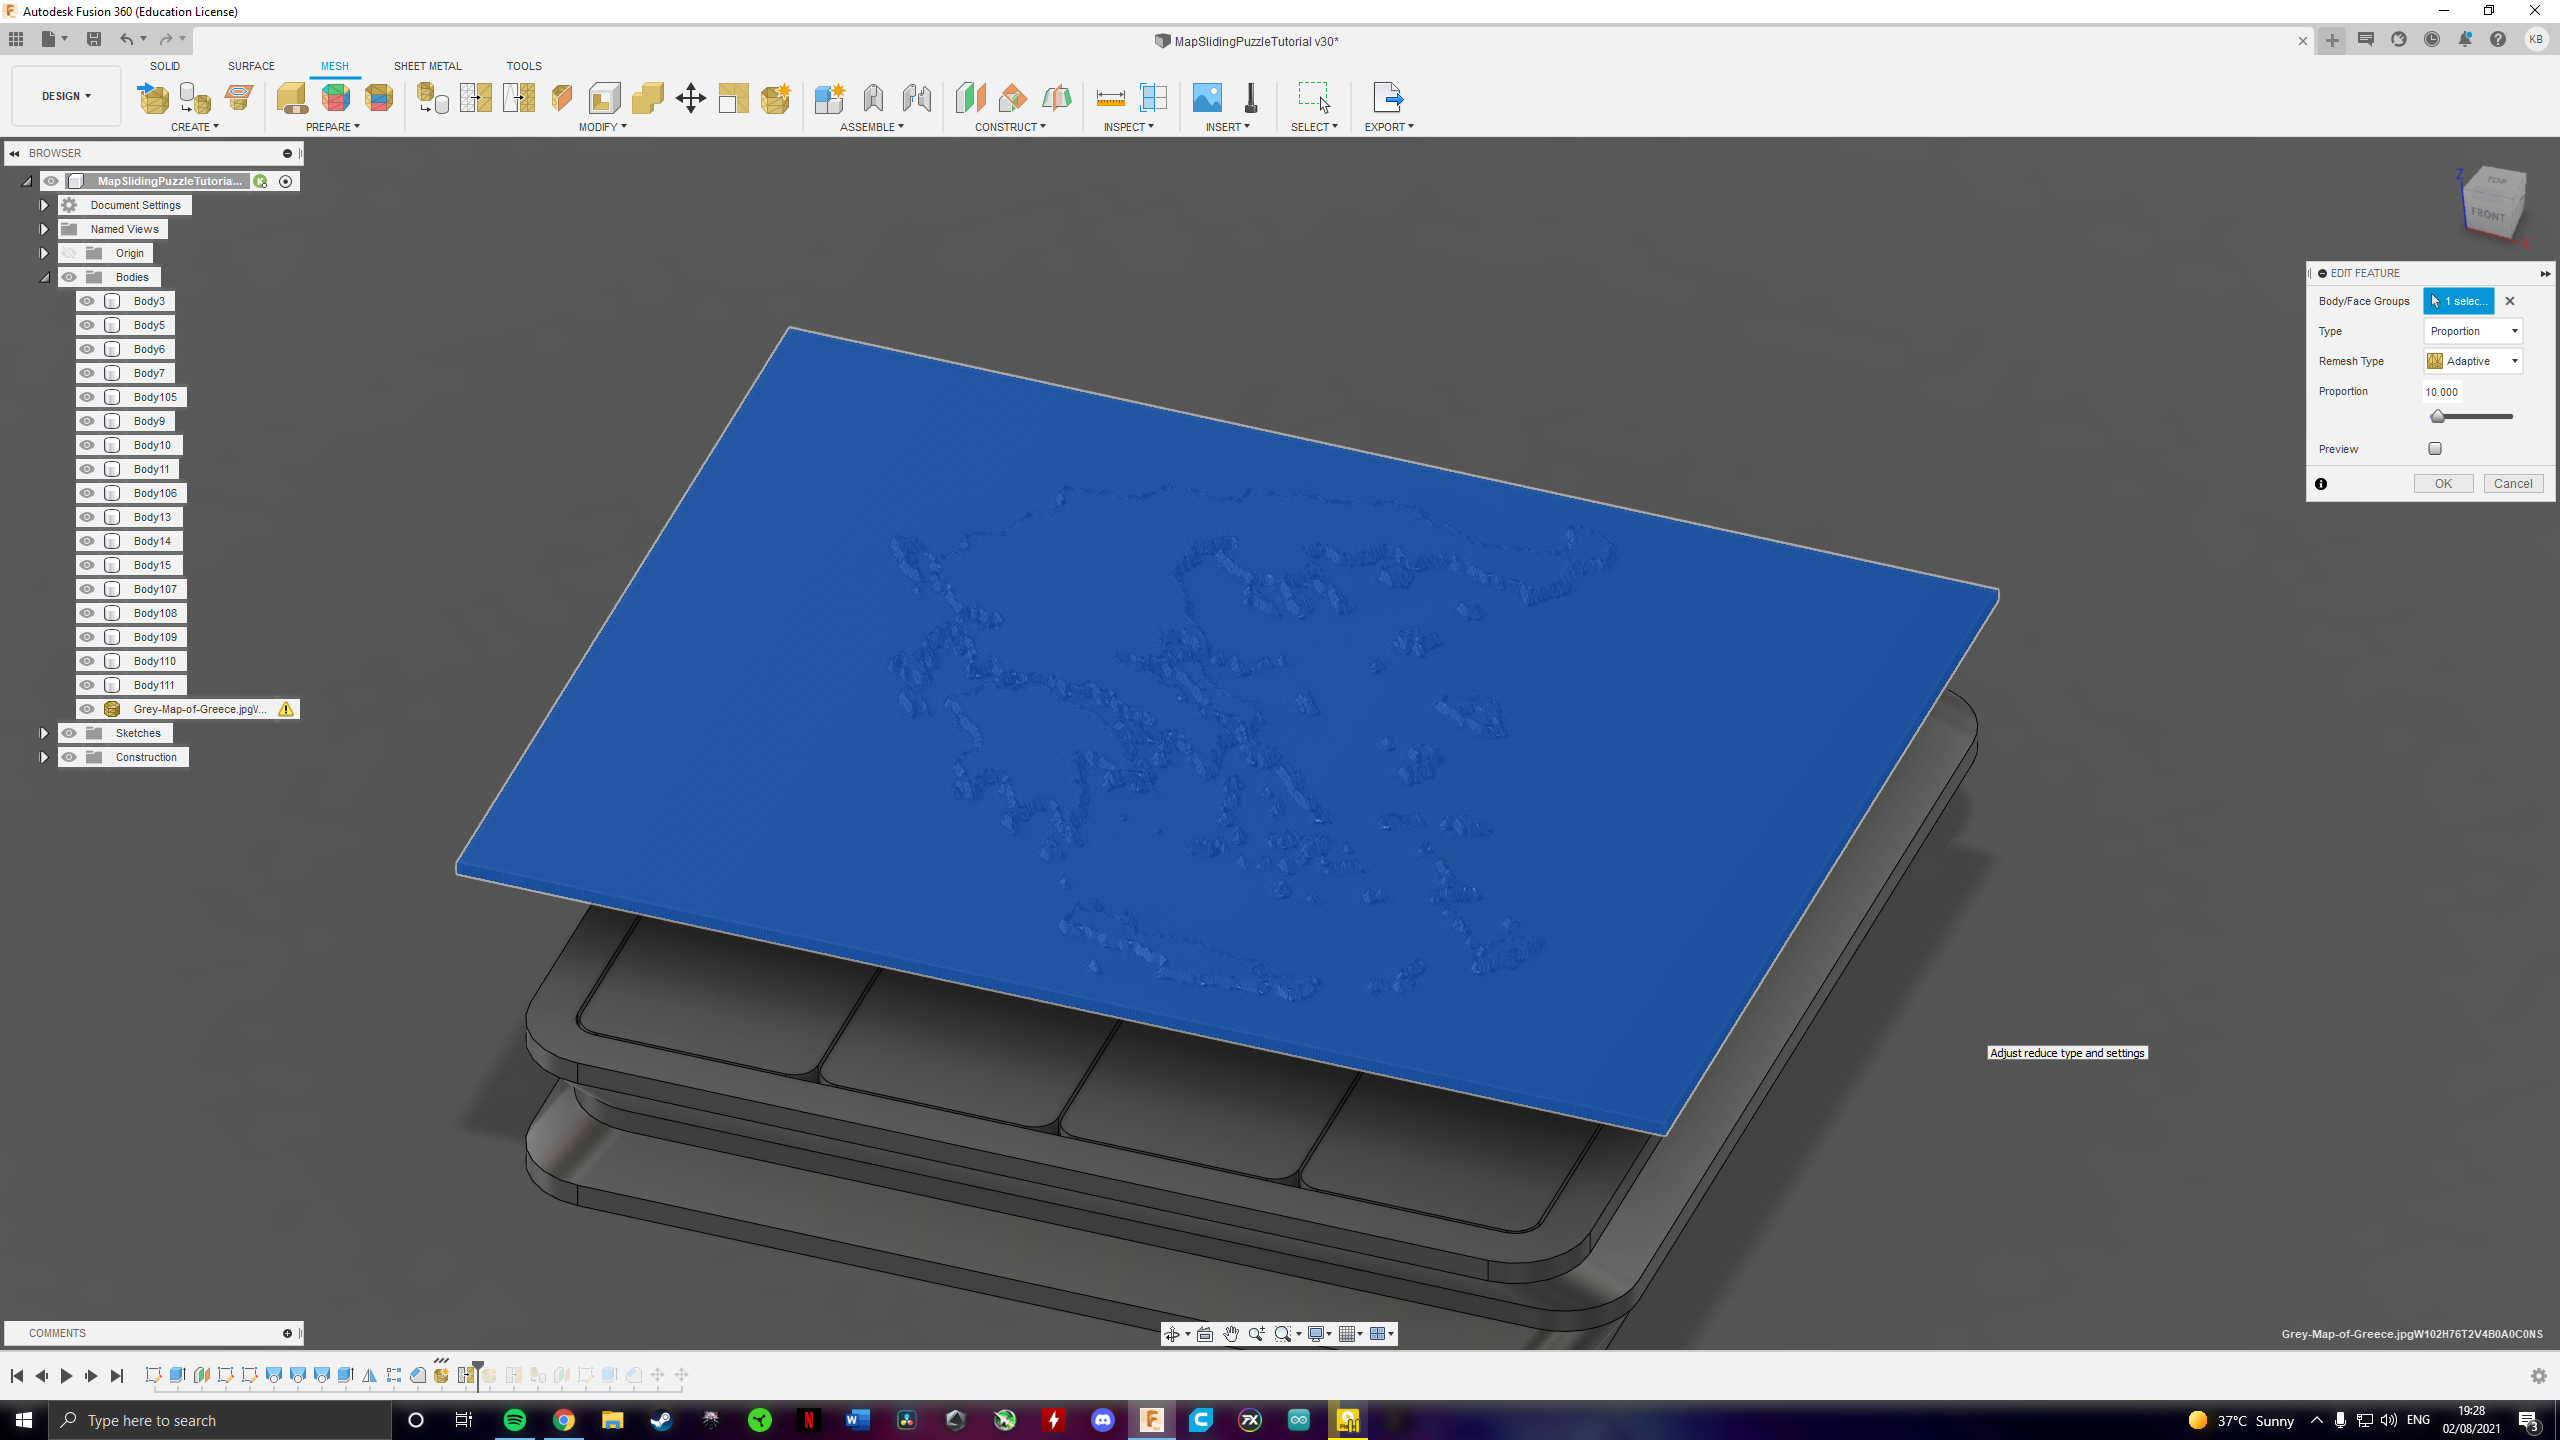Enable the Preview checkbox

(2435, 449)
